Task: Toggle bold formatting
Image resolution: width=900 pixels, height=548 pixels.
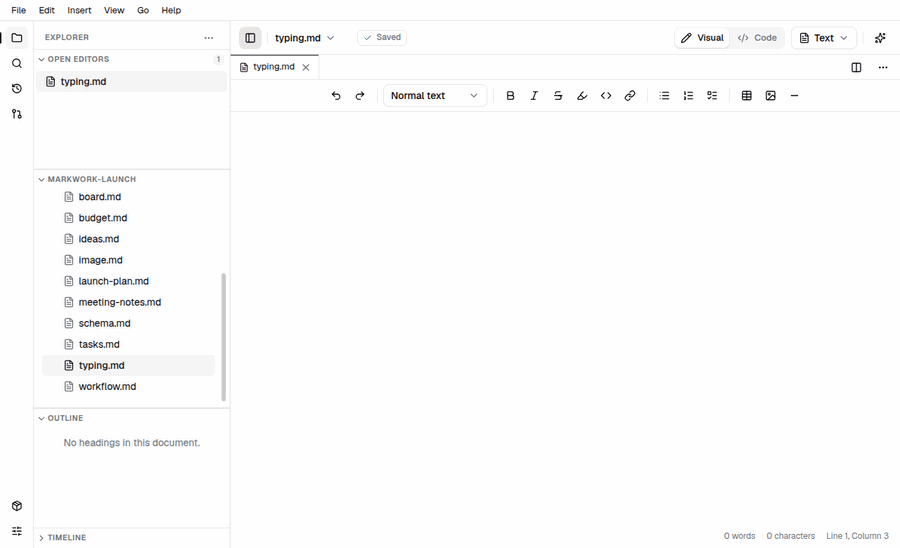Action: click(x=510, y=96)
